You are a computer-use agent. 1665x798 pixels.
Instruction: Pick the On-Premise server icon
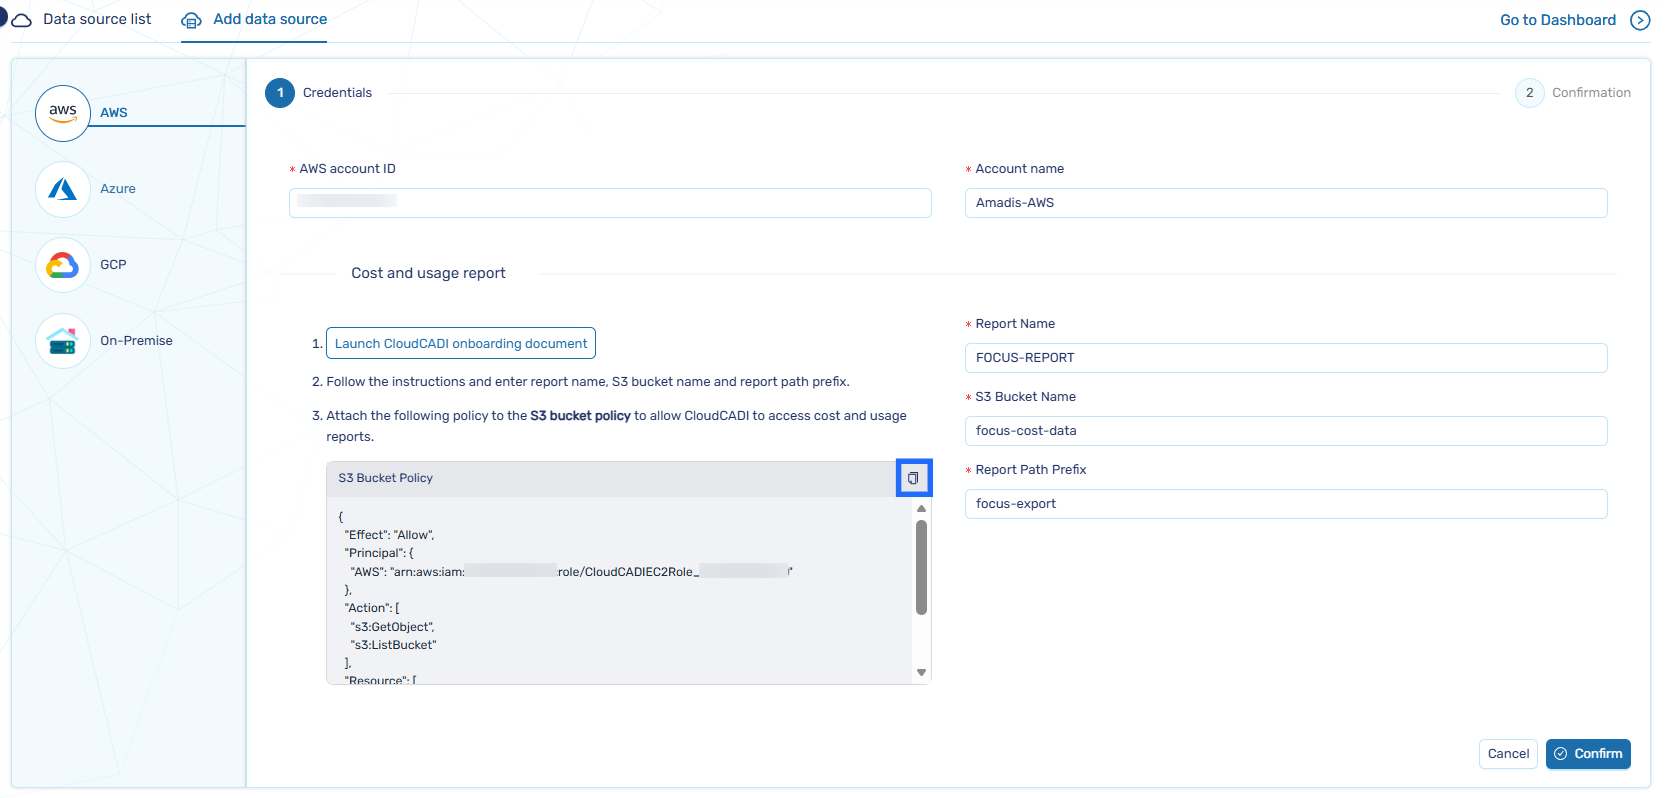[x=63, y=341]
